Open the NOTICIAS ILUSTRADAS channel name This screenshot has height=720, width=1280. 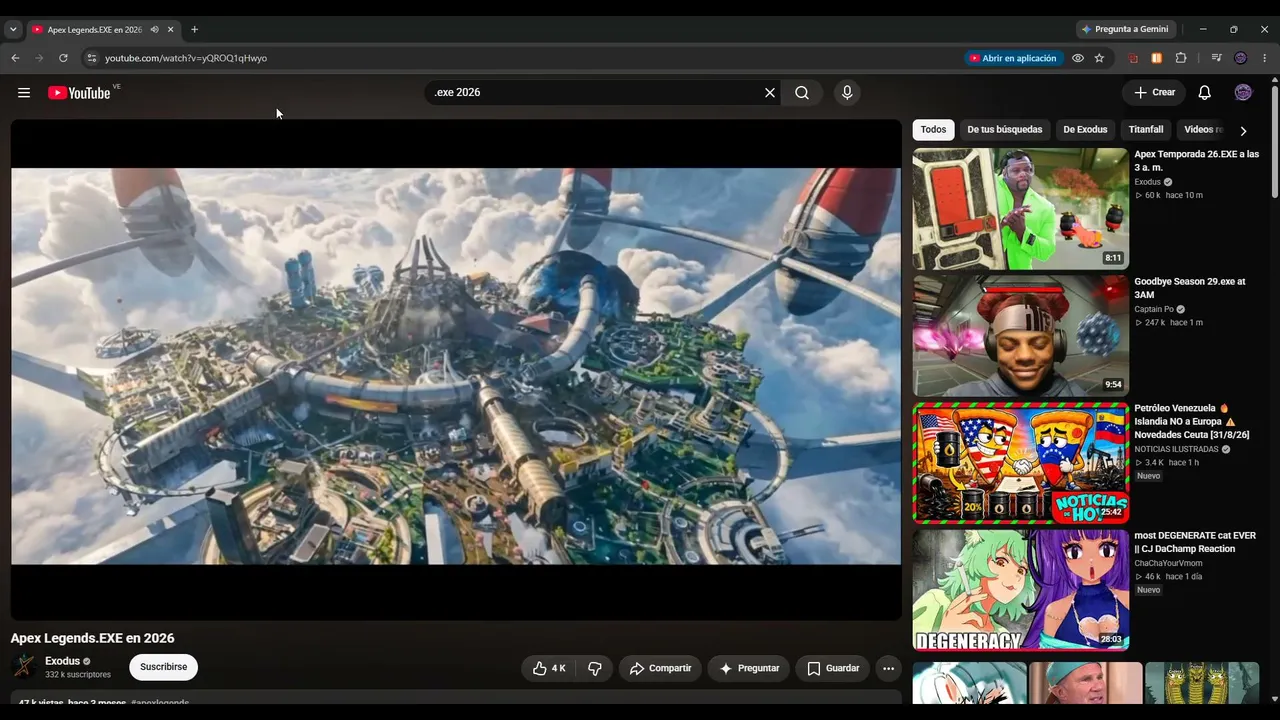click(x=1176, y=450)
